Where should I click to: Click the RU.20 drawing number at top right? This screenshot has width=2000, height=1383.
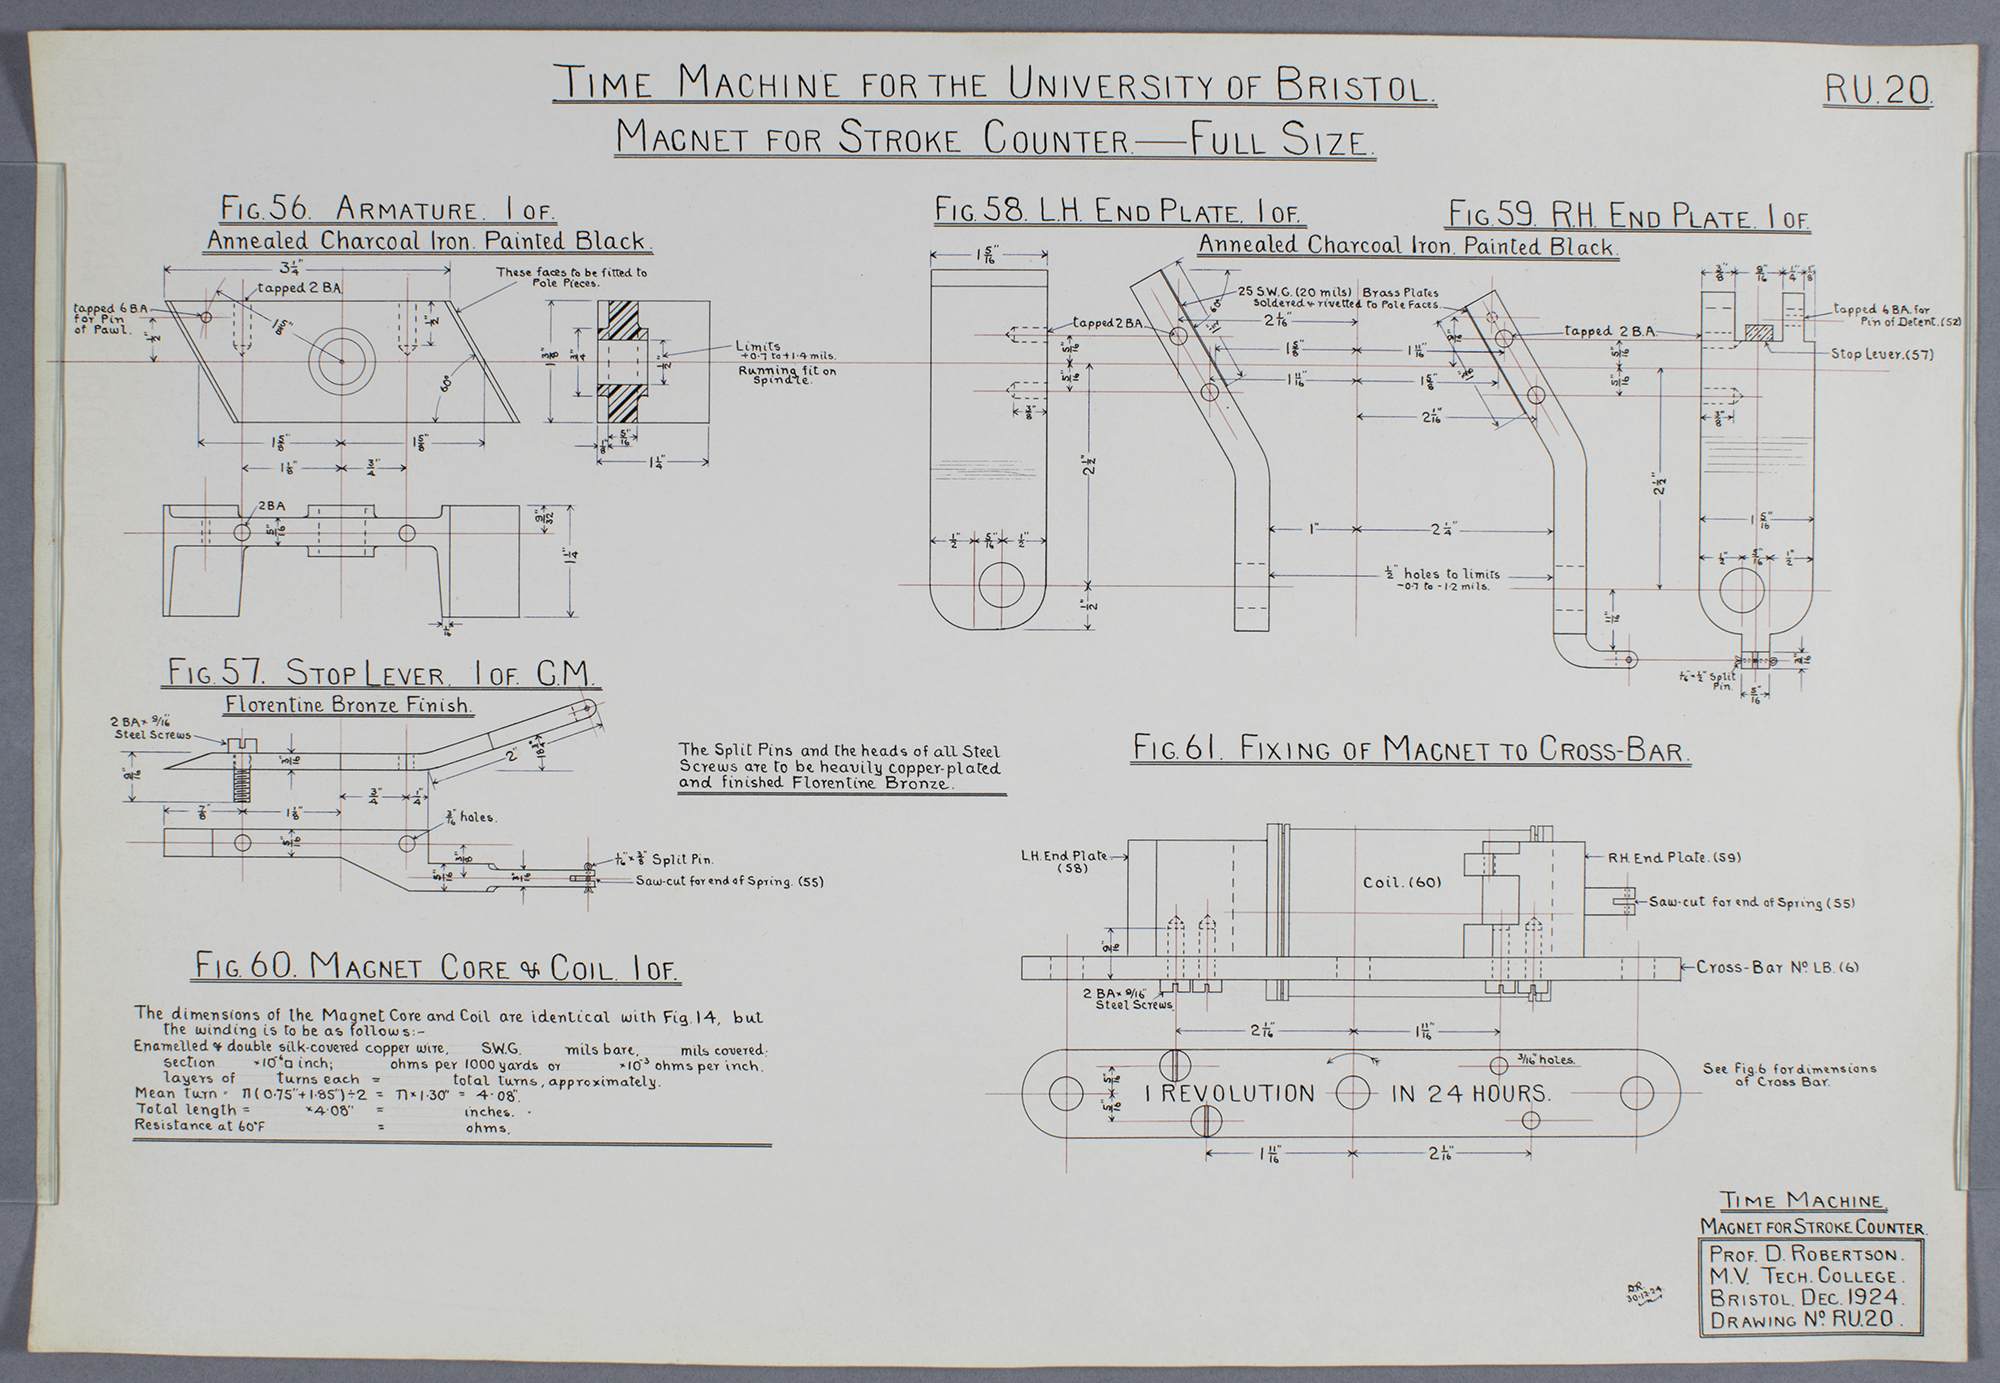(1877, 90)
